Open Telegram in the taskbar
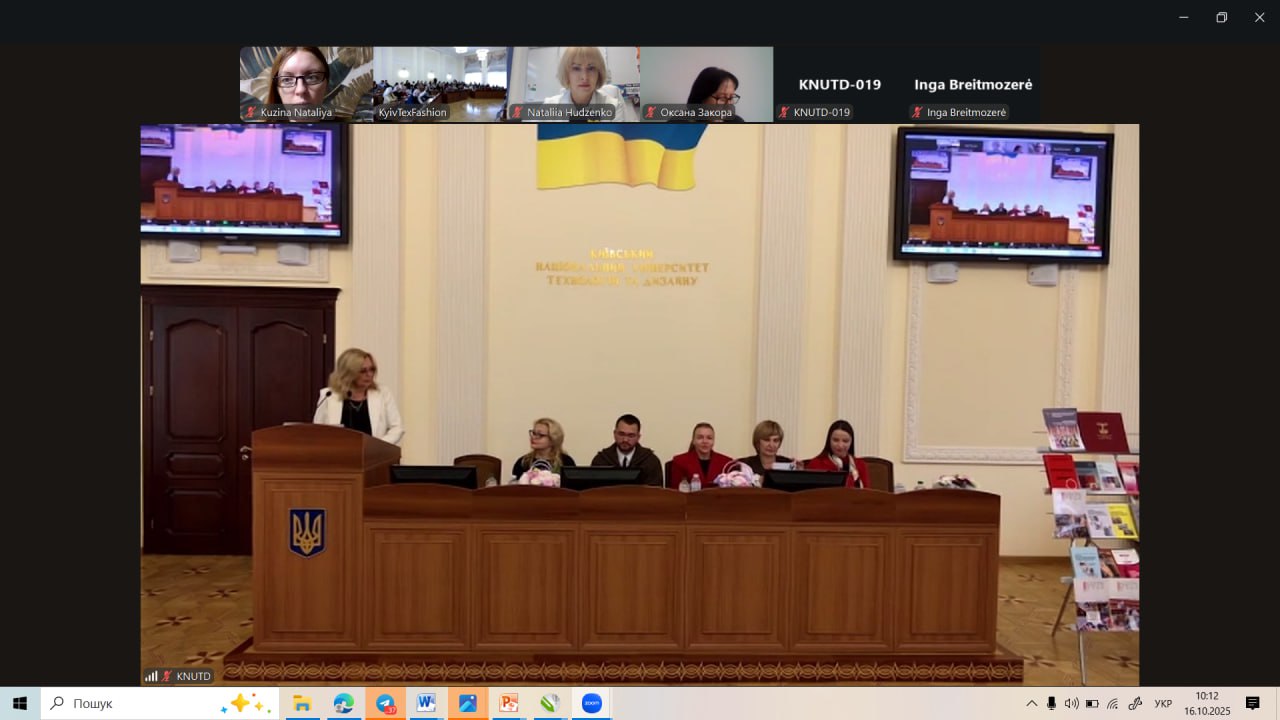1280x720 pixels. [385, 703]
